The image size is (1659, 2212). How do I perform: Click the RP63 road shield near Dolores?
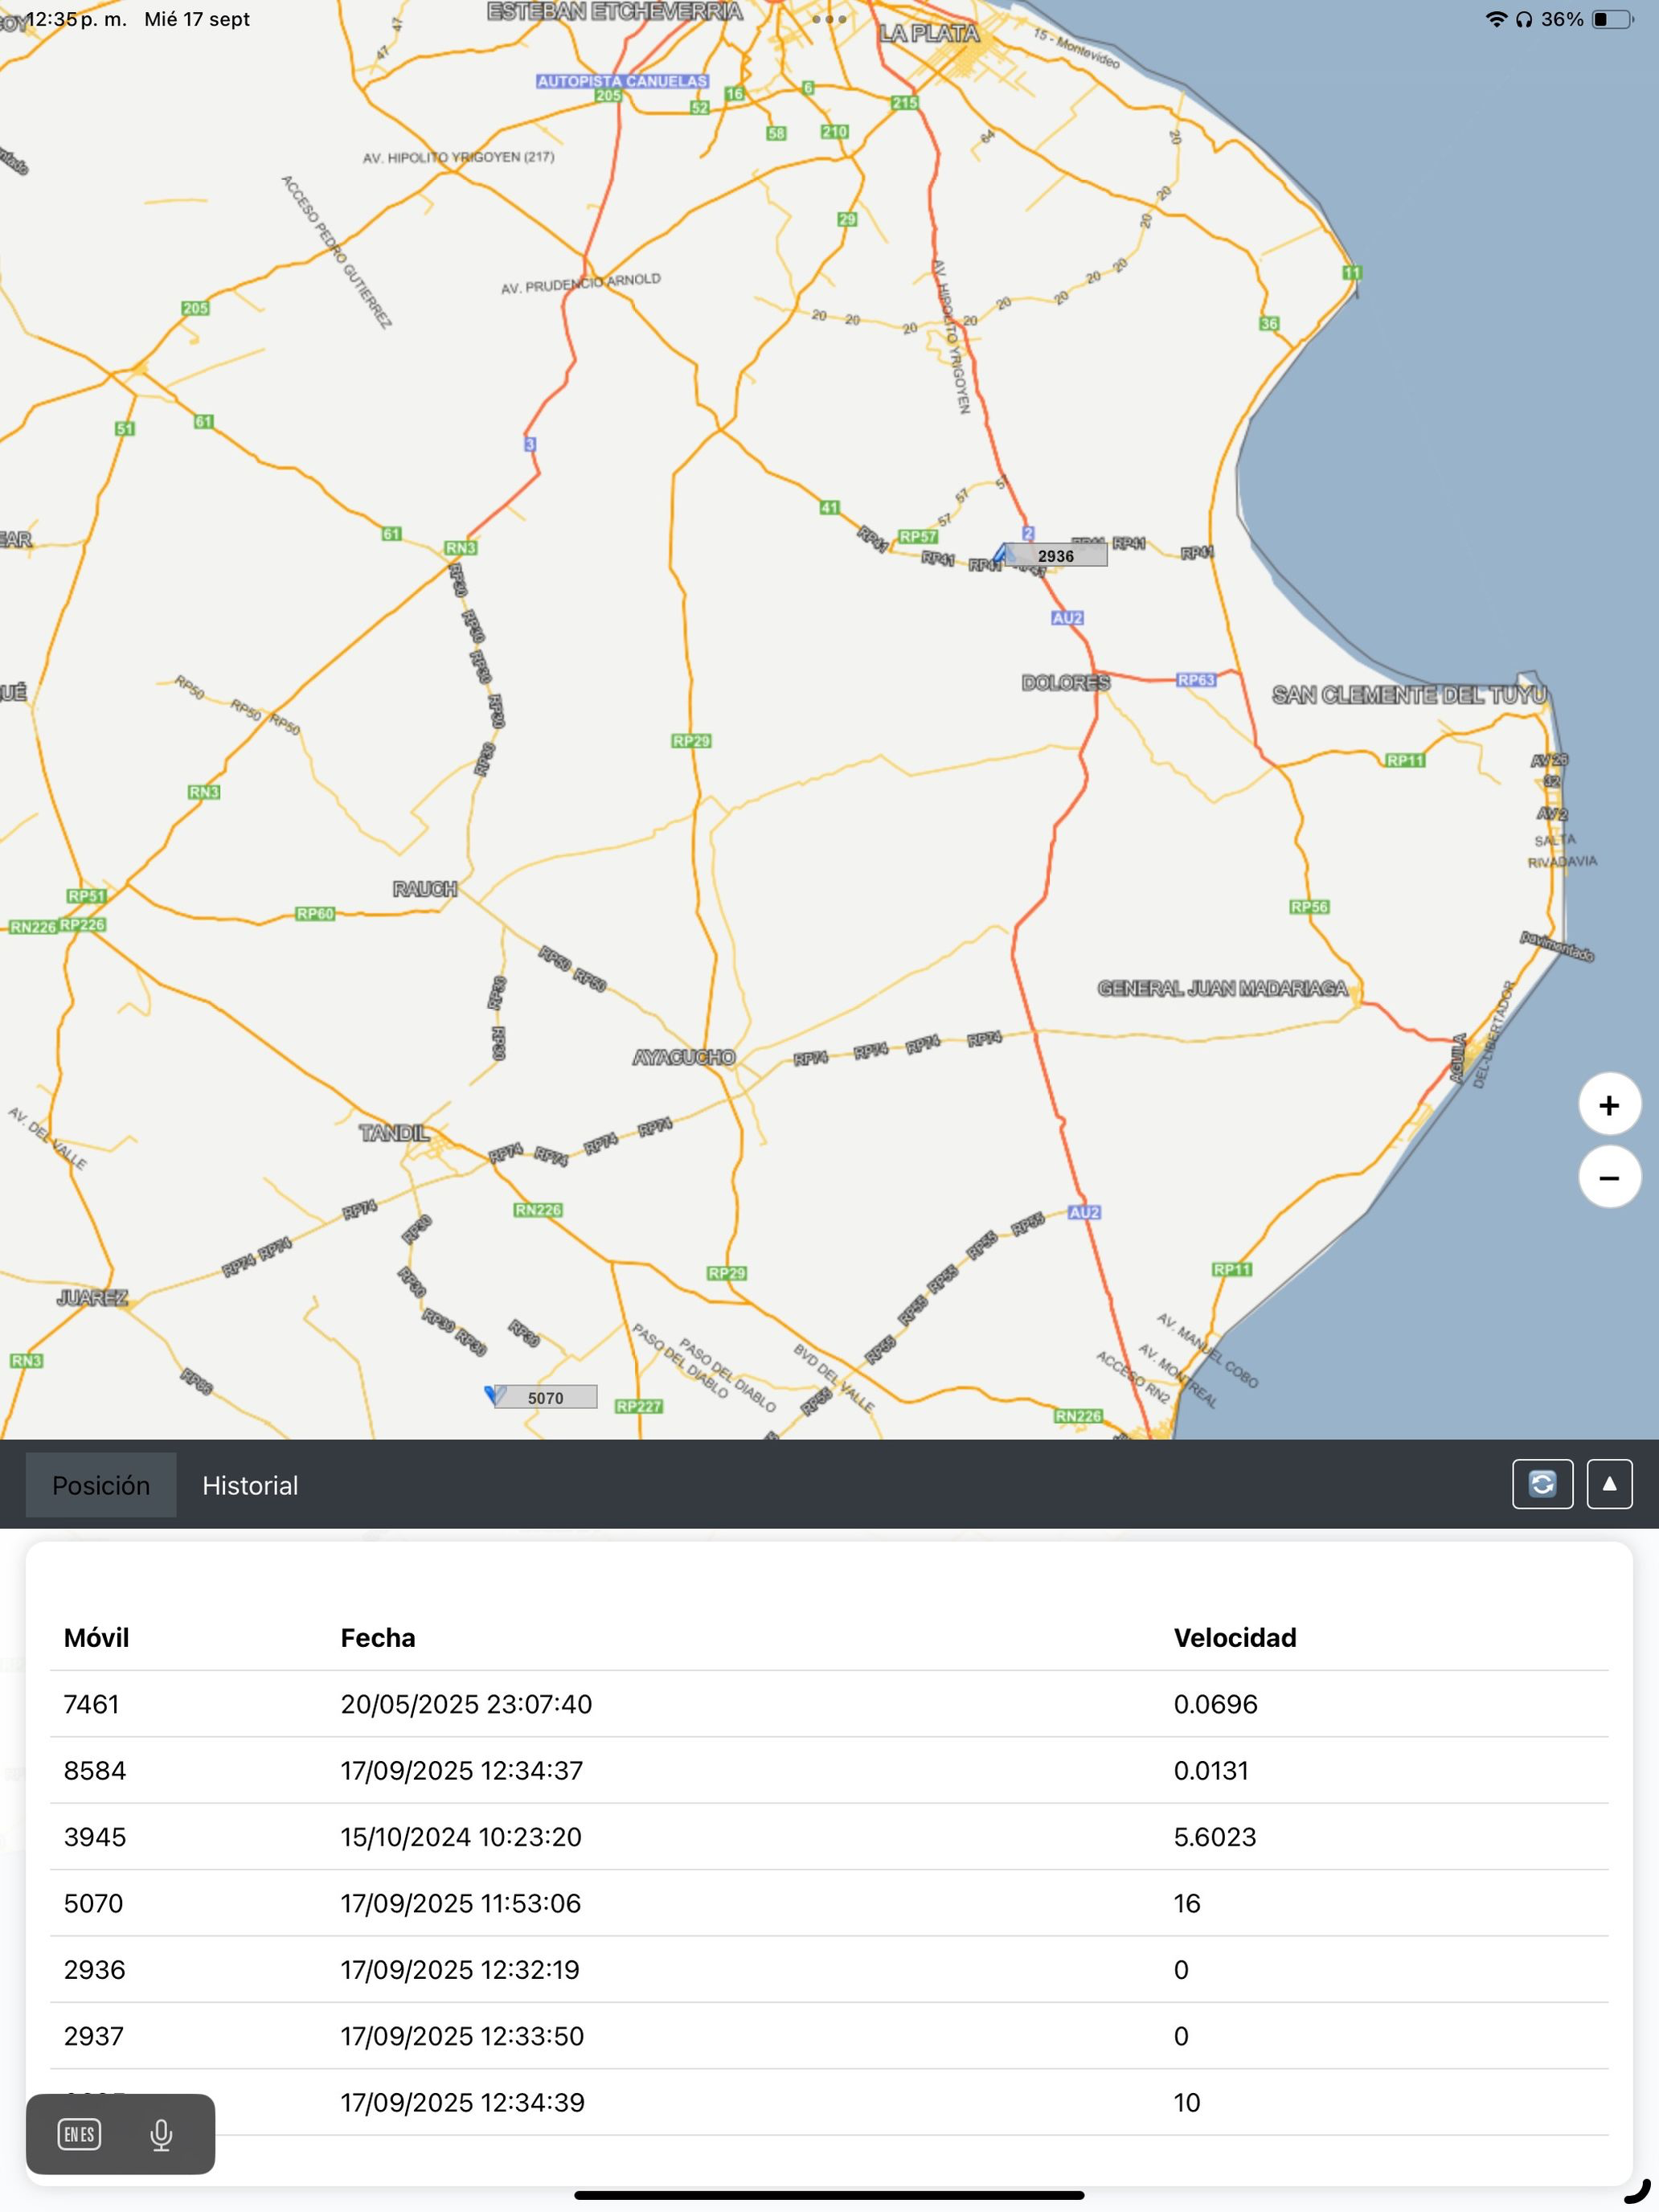(x=1196, y=680)
